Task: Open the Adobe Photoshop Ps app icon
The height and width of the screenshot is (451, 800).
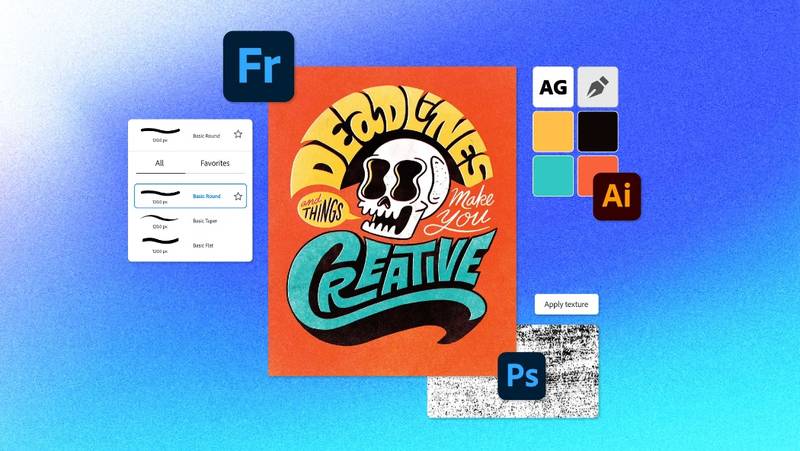Action: pyautogui.click(x=522, y=377)
